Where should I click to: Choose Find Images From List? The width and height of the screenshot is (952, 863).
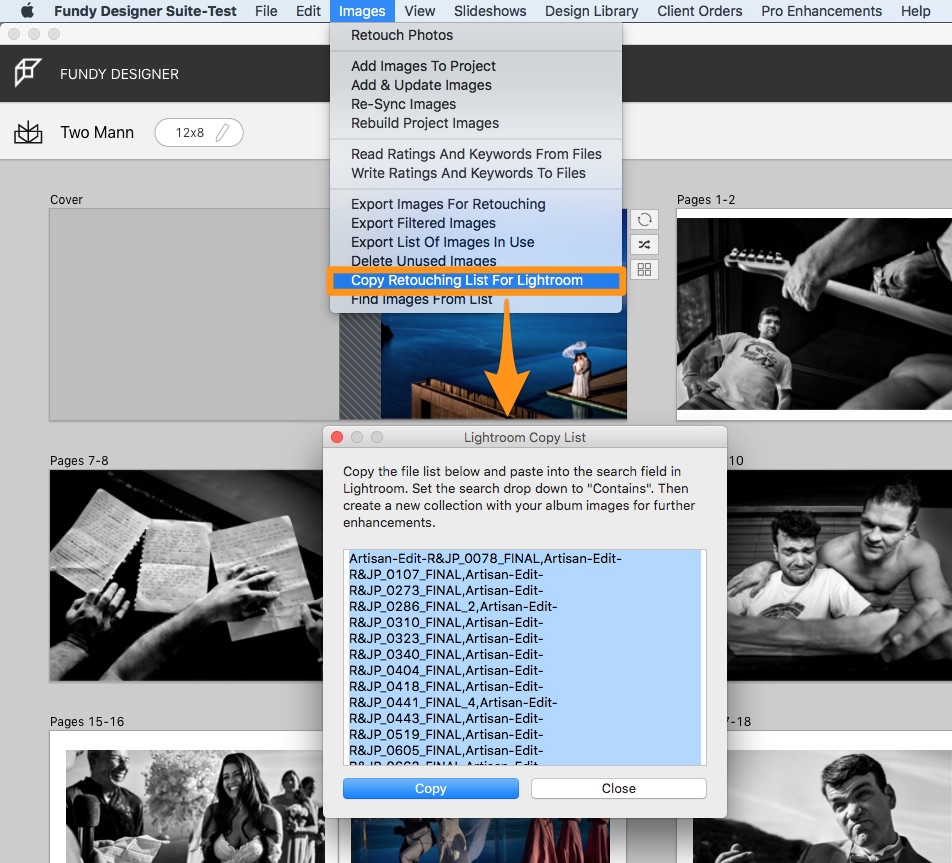476,299
